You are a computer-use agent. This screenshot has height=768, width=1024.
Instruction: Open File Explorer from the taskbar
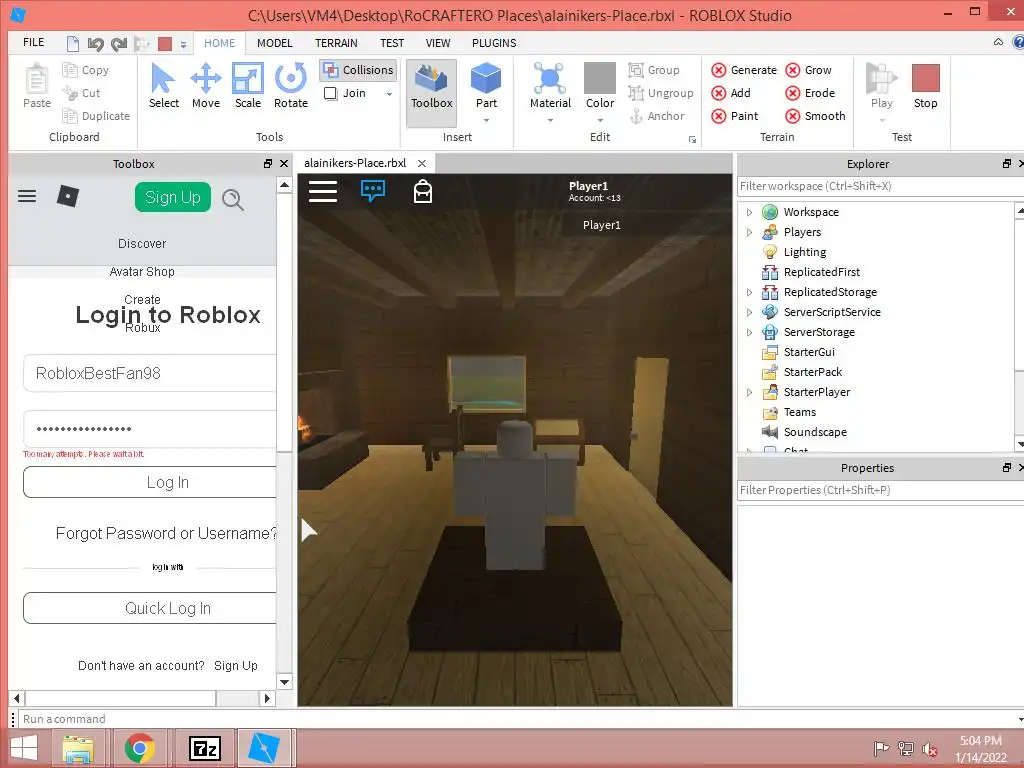(78, 748)
